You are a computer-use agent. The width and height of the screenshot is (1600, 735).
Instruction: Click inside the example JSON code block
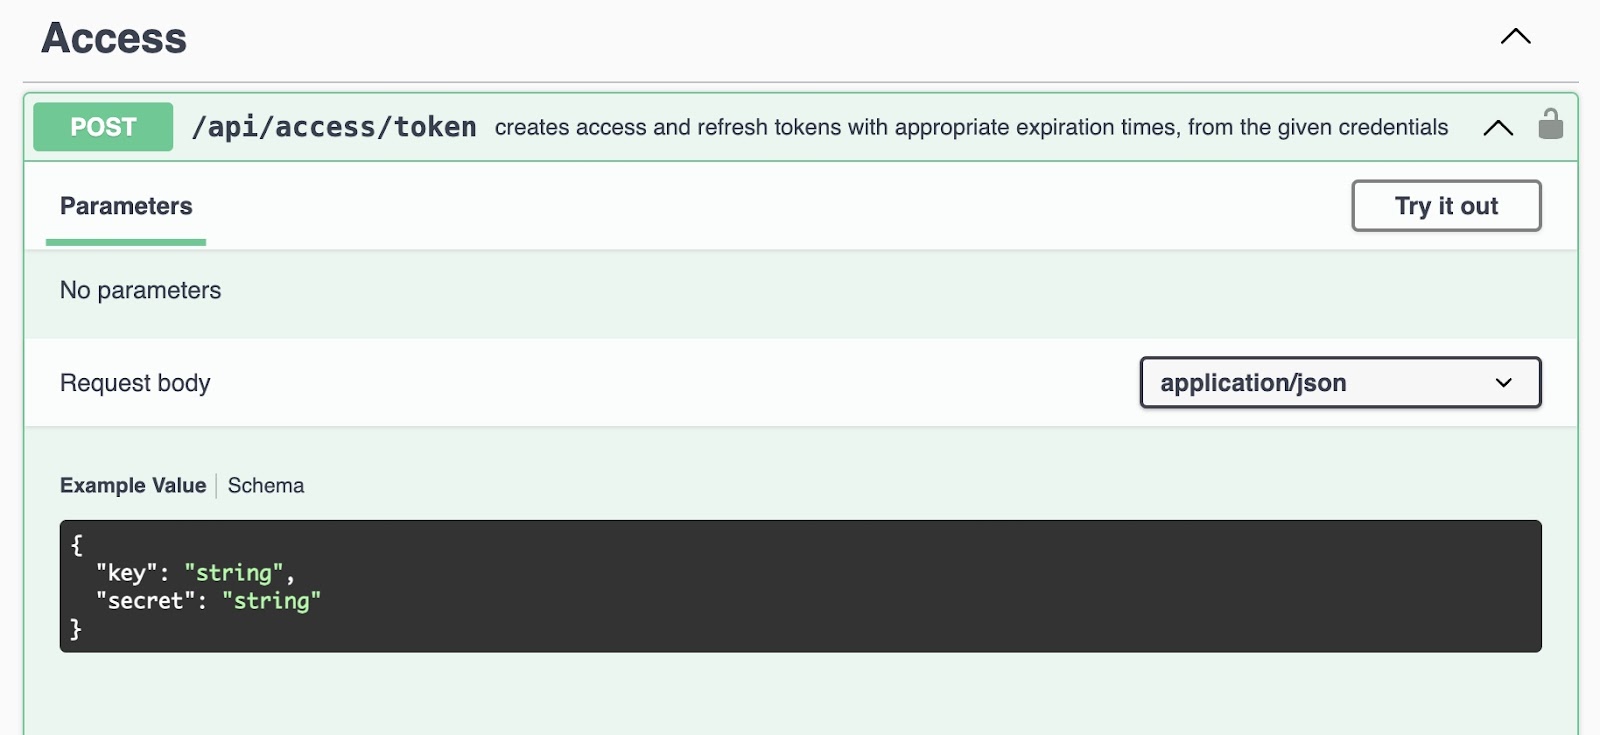pos(800,586)
